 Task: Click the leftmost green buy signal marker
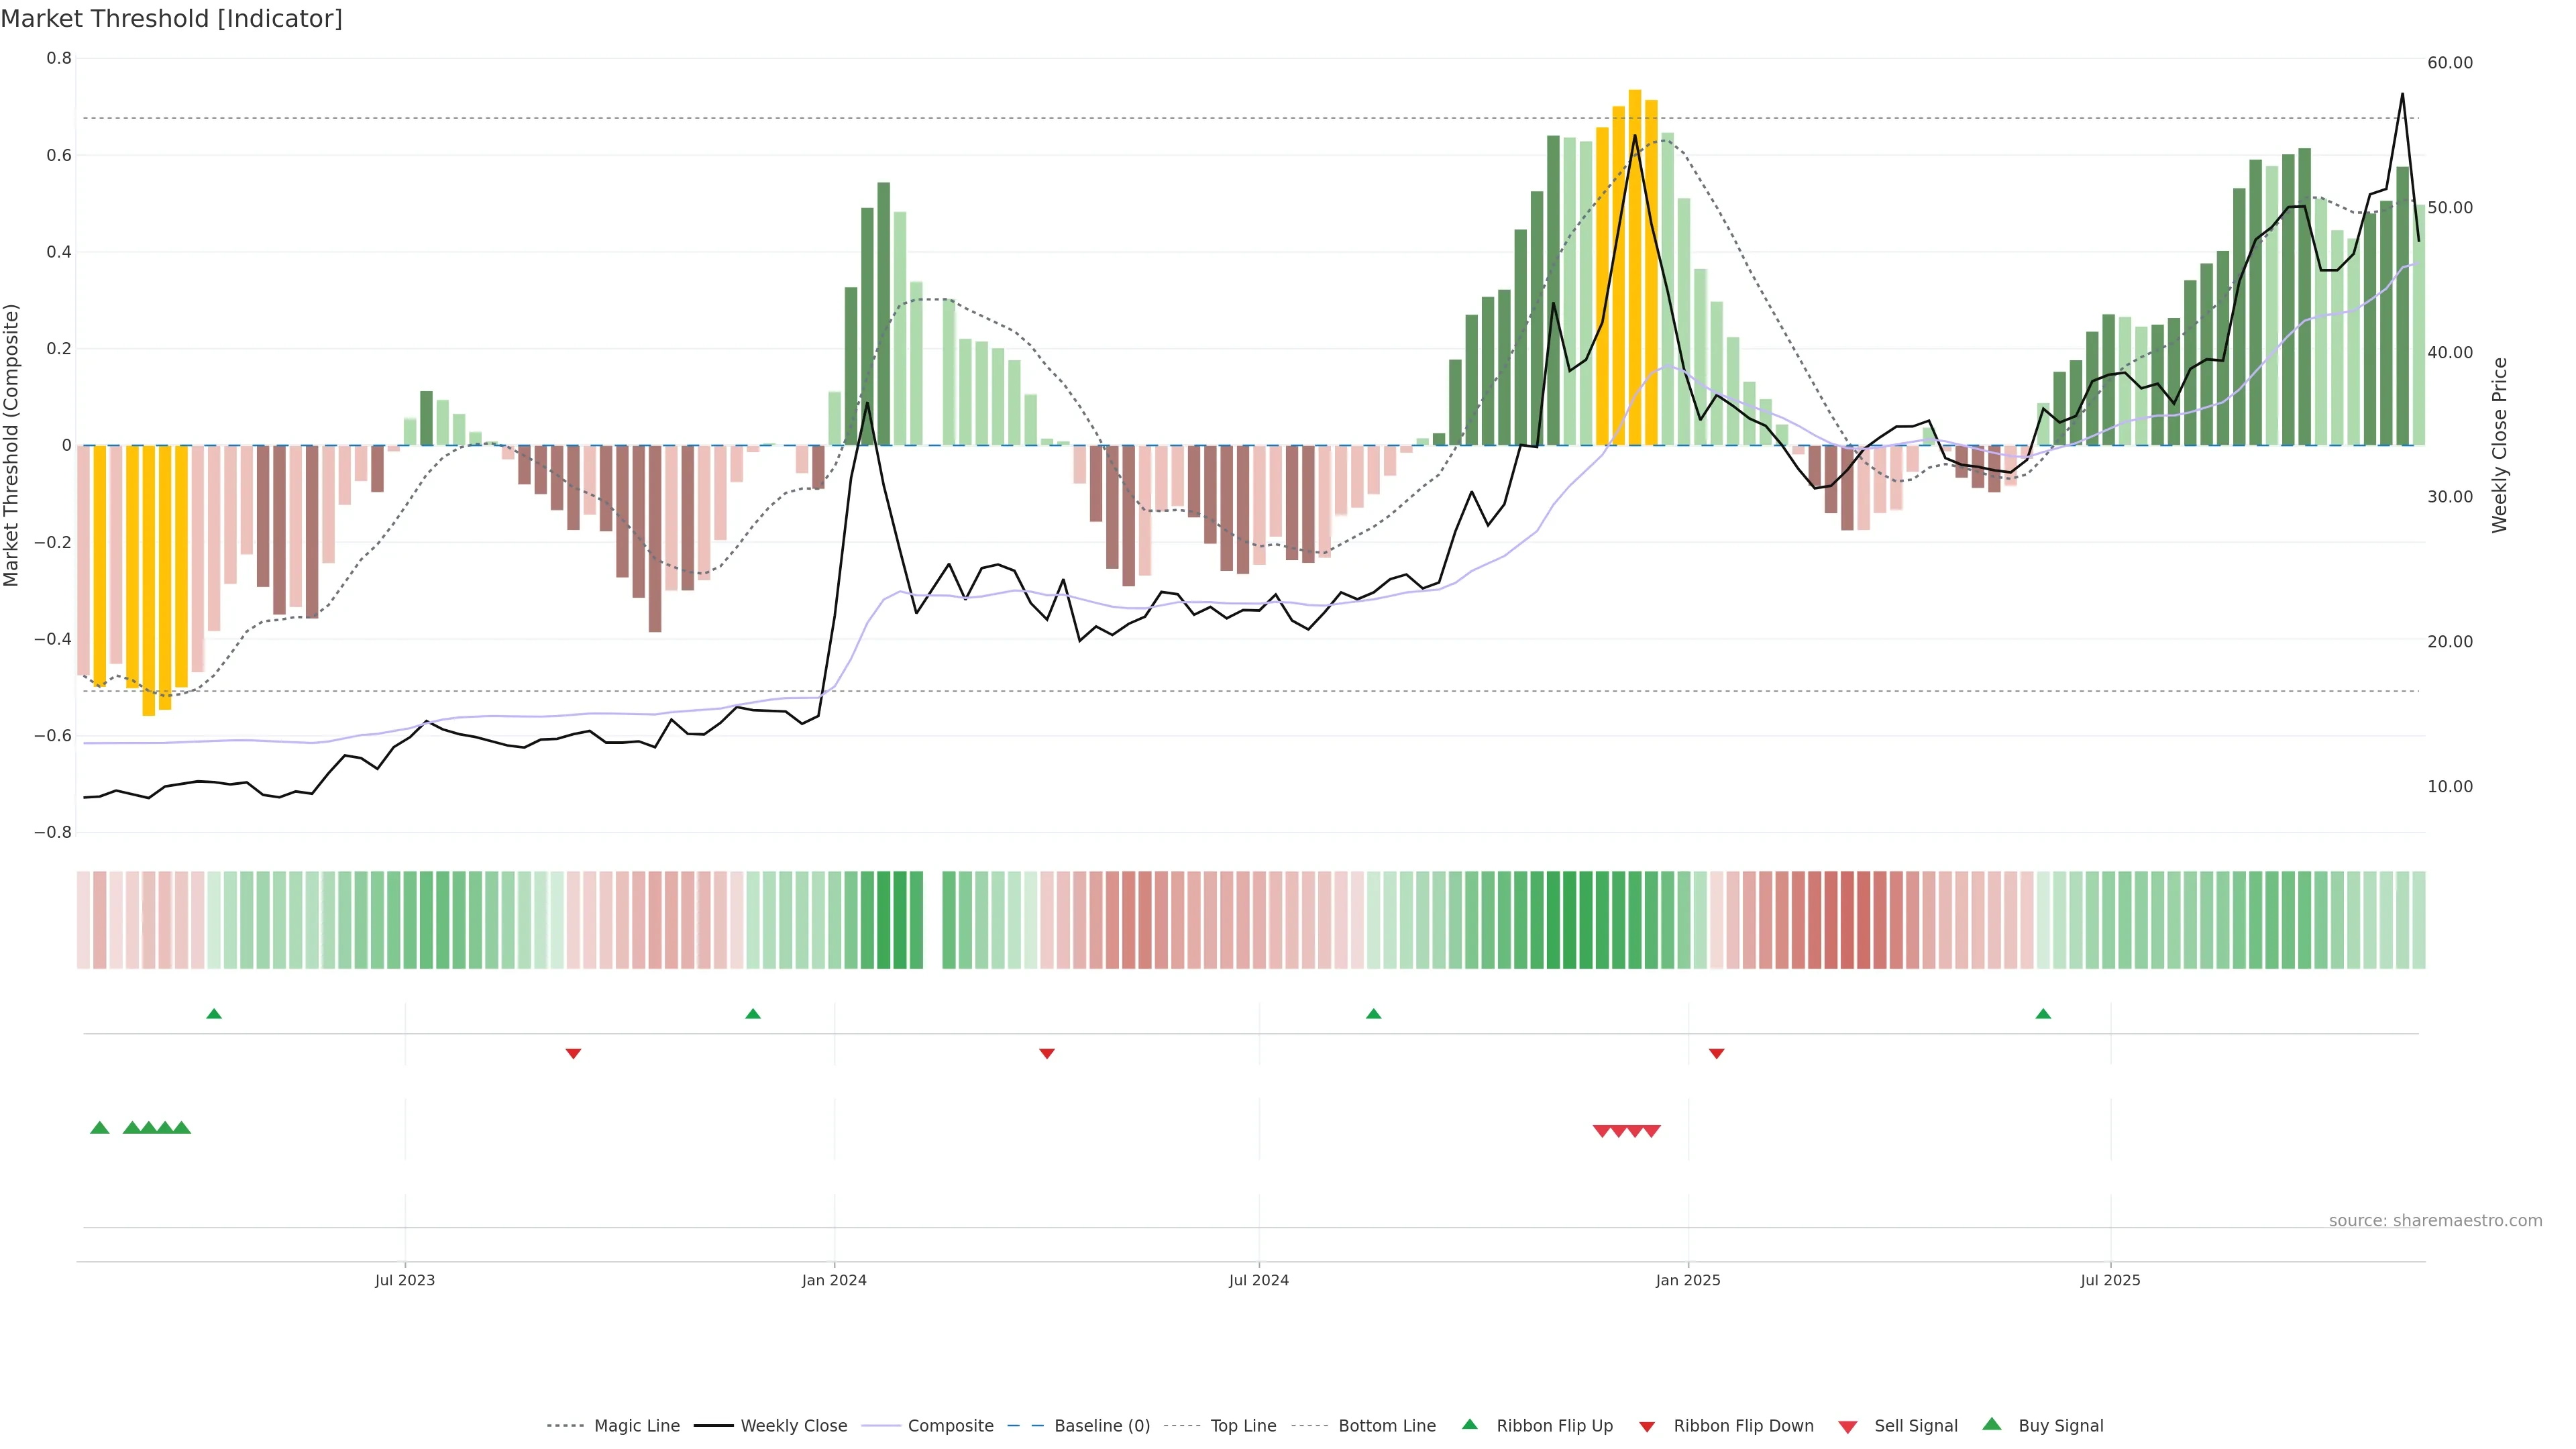click(100, 1128)
